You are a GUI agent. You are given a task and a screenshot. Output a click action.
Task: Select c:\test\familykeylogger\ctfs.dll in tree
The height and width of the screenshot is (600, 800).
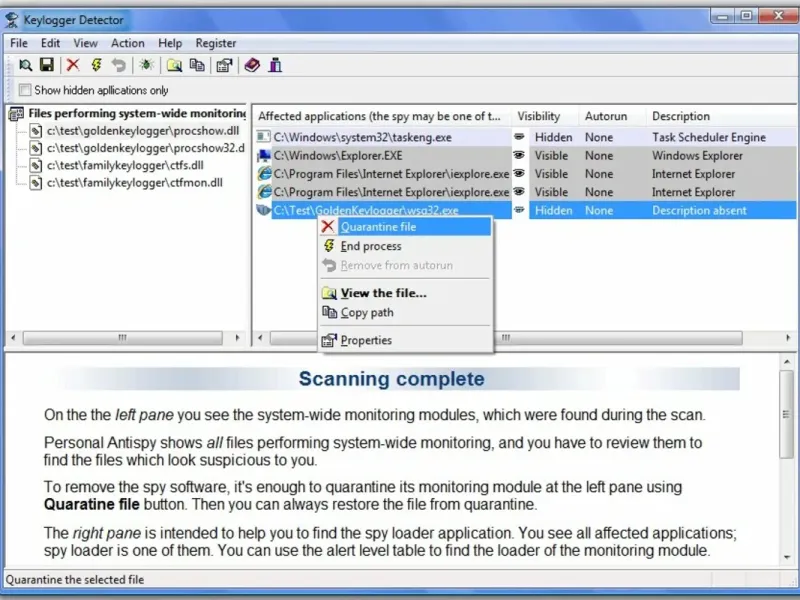coord(125,165)
